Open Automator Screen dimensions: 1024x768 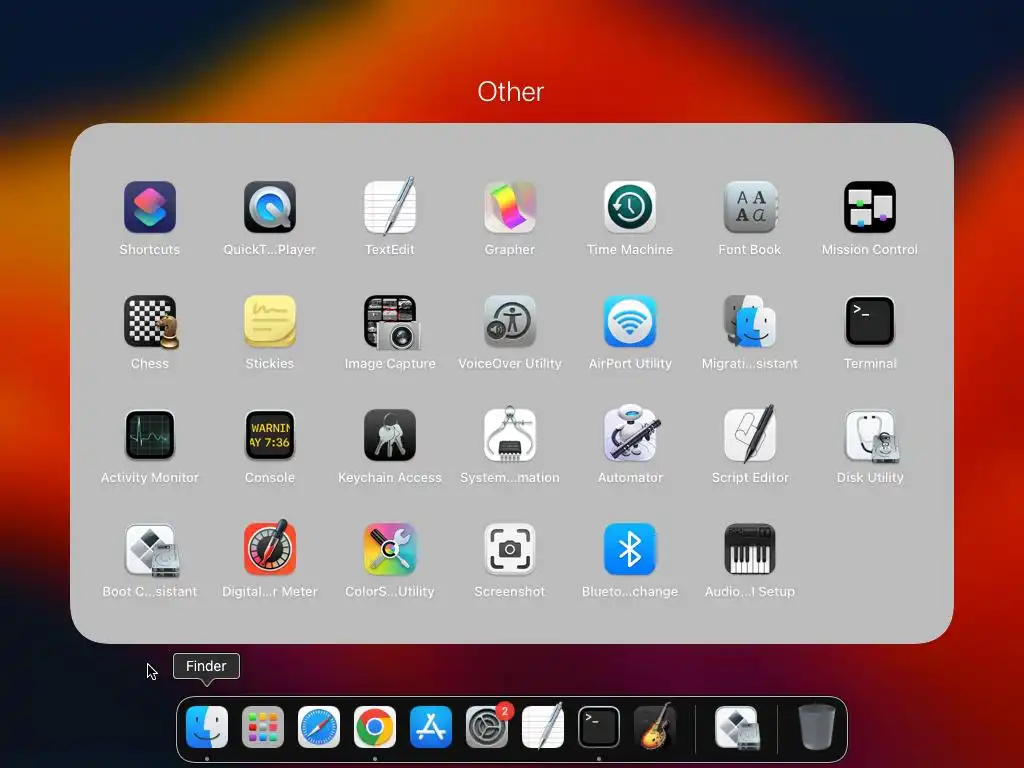(631, 435)
